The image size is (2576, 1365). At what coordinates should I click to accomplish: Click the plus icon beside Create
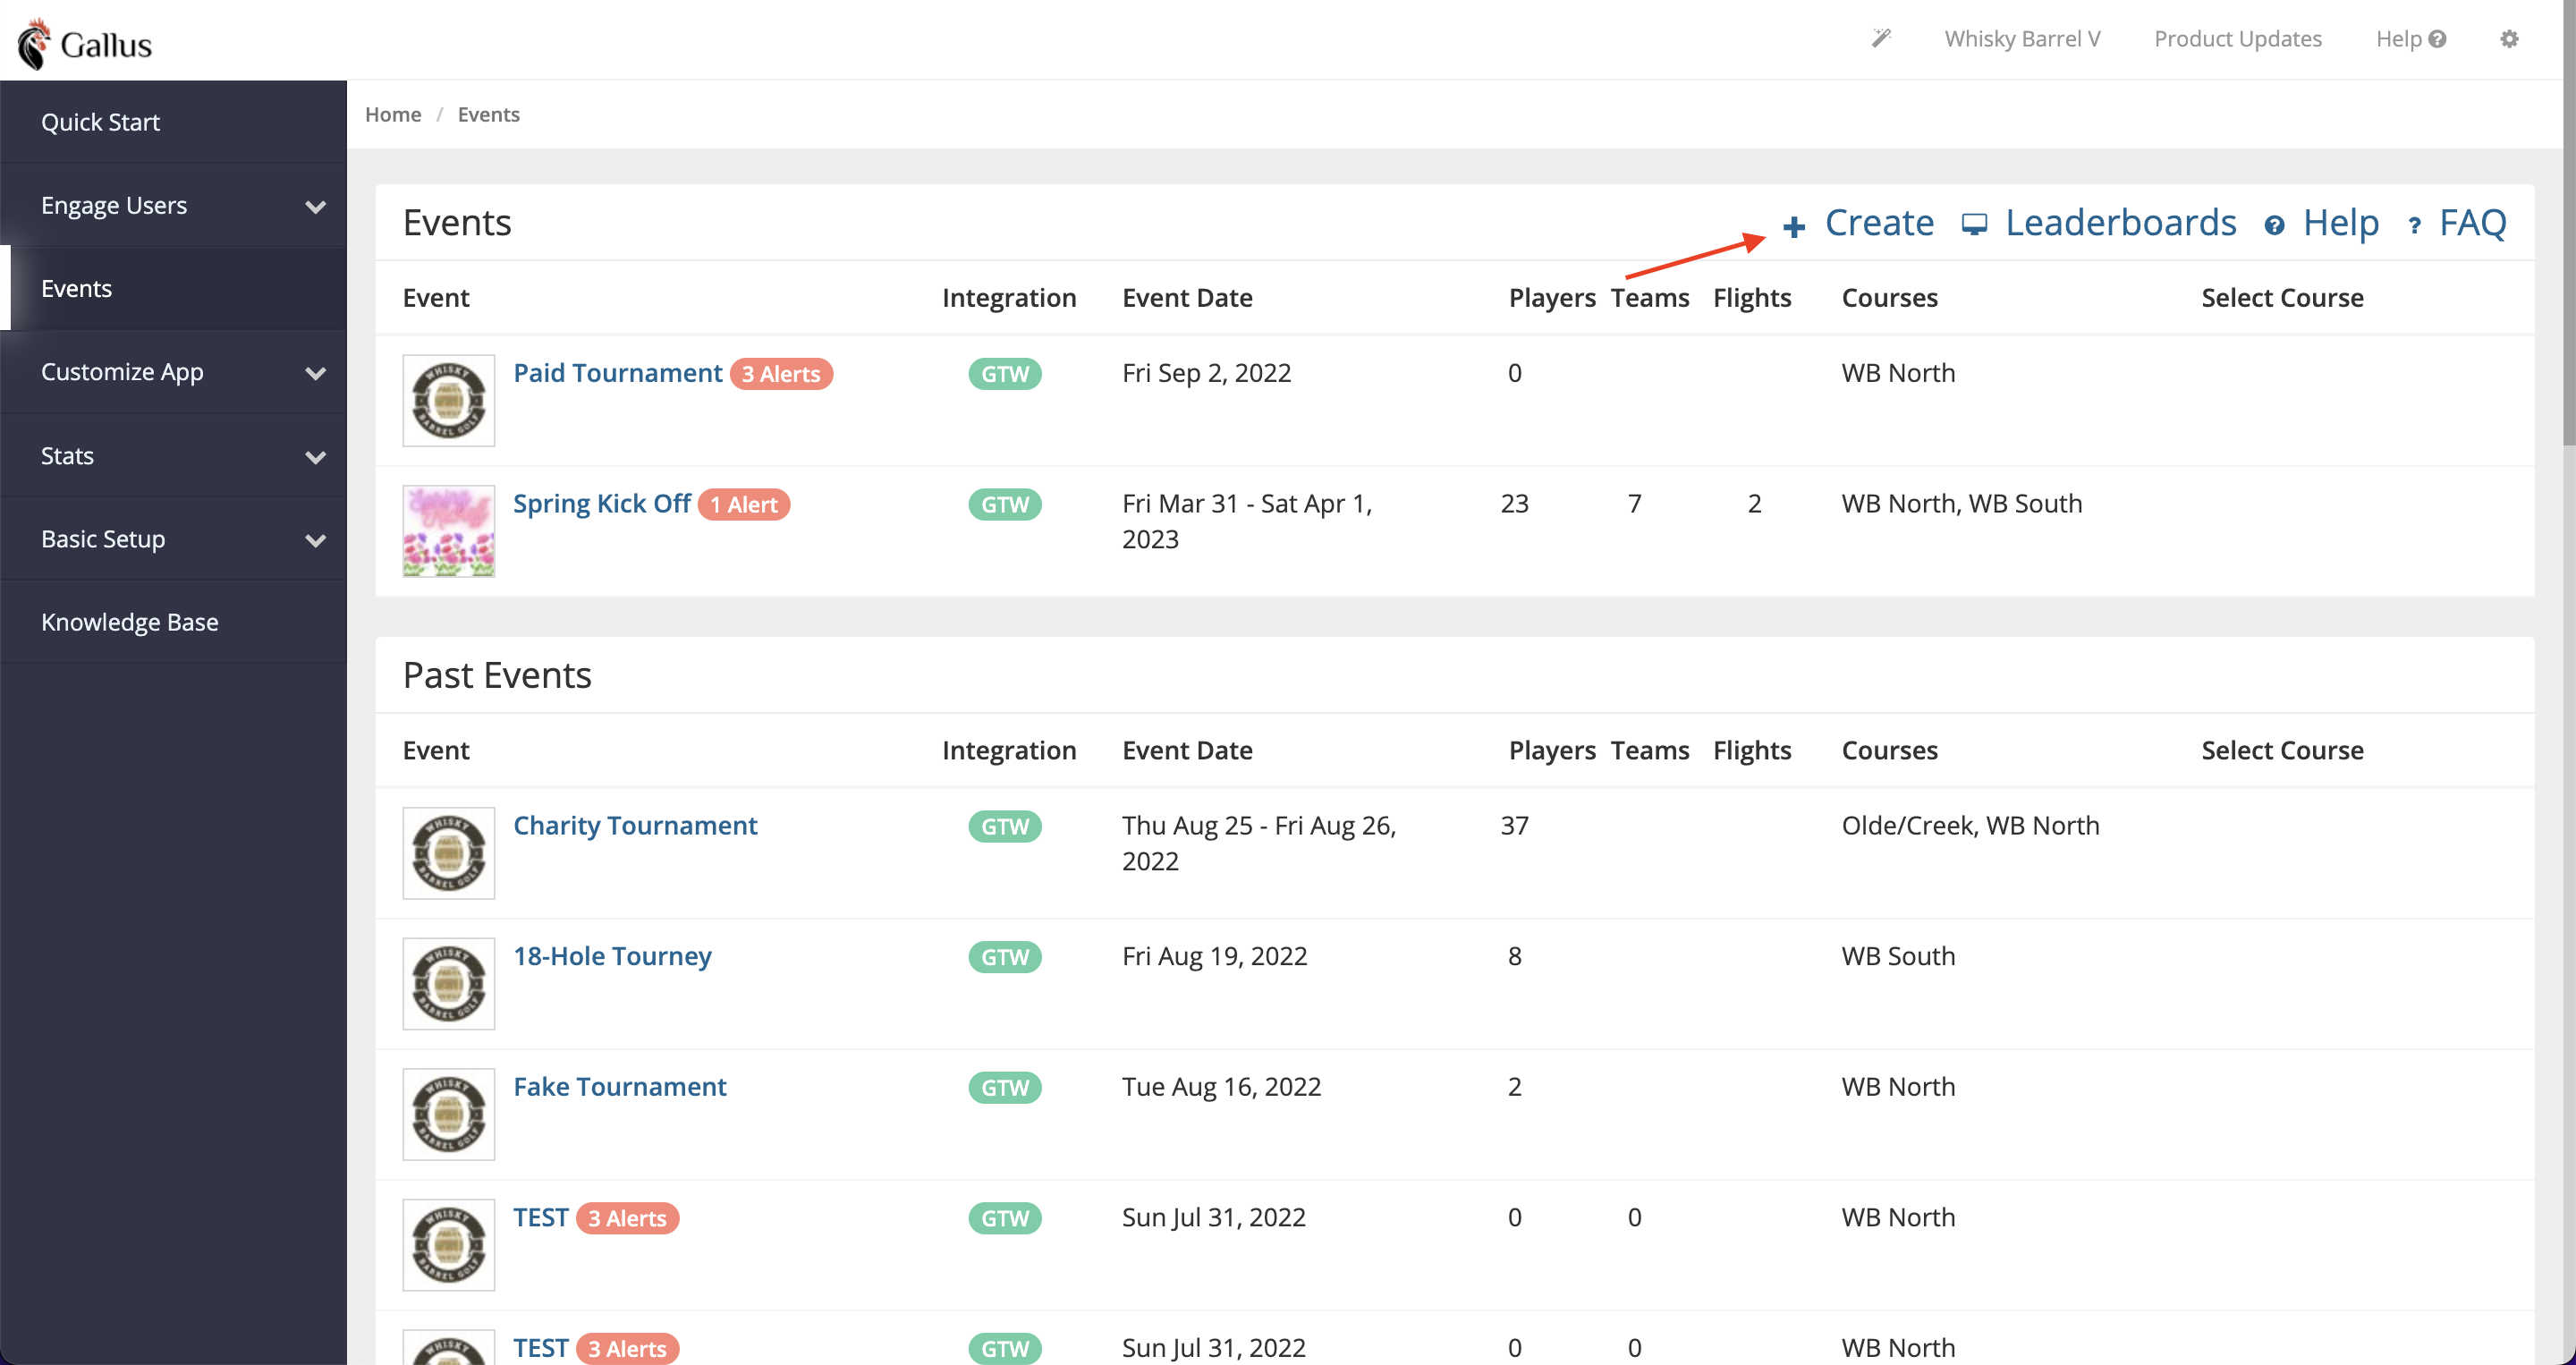click(1794, 226)
